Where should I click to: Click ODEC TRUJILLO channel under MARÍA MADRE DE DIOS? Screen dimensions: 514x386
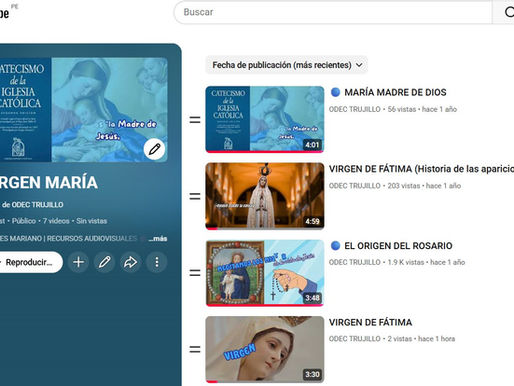pyautogui.click(x=355, y=109)
